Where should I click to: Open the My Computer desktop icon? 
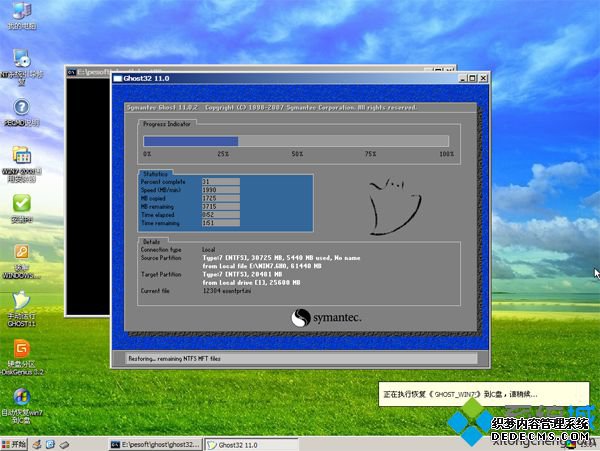[x=21, y=12]
